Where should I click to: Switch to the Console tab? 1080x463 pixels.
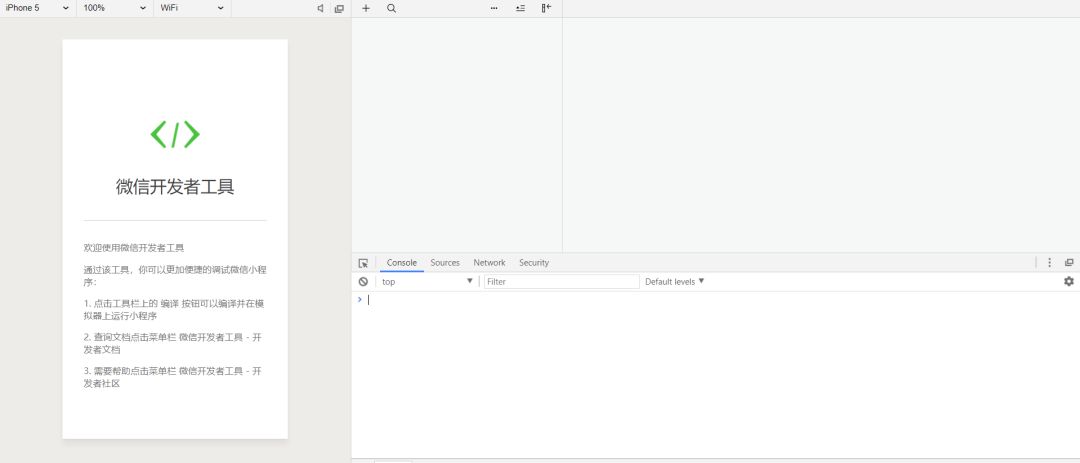[x=402, y=263]
